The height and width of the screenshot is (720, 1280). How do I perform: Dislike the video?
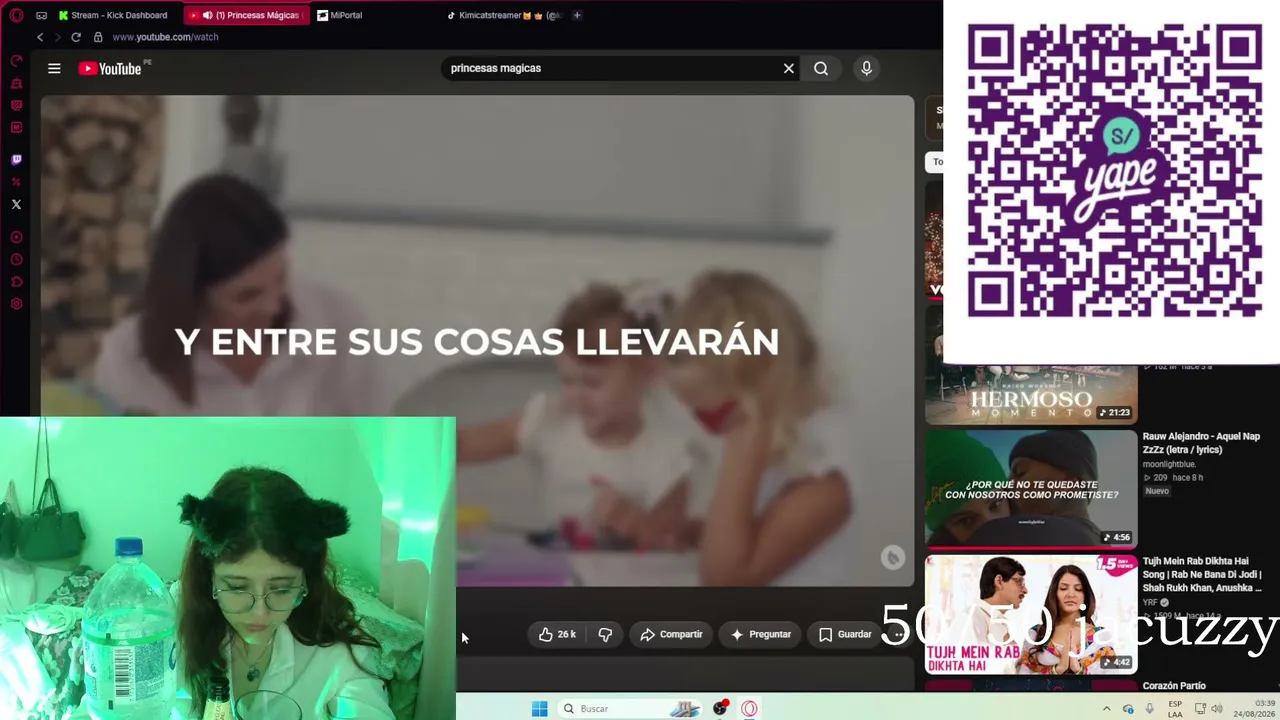pos(605,634)
